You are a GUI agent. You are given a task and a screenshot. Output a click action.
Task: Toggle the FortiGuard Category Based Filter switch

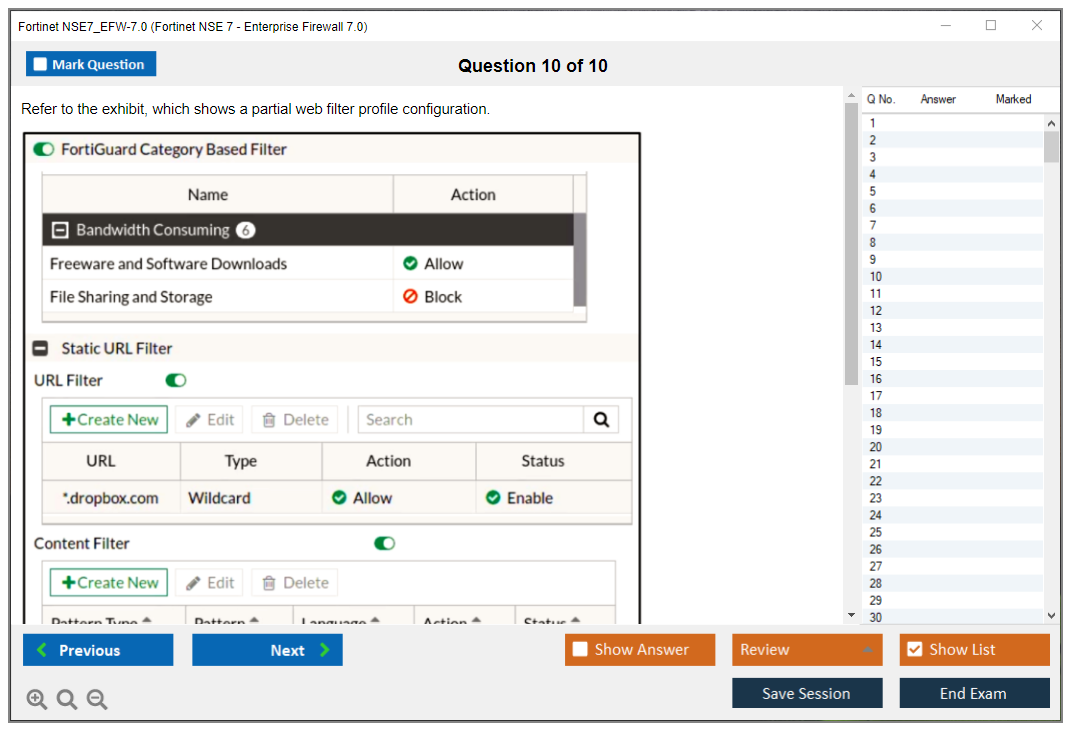tap(44, 150)
